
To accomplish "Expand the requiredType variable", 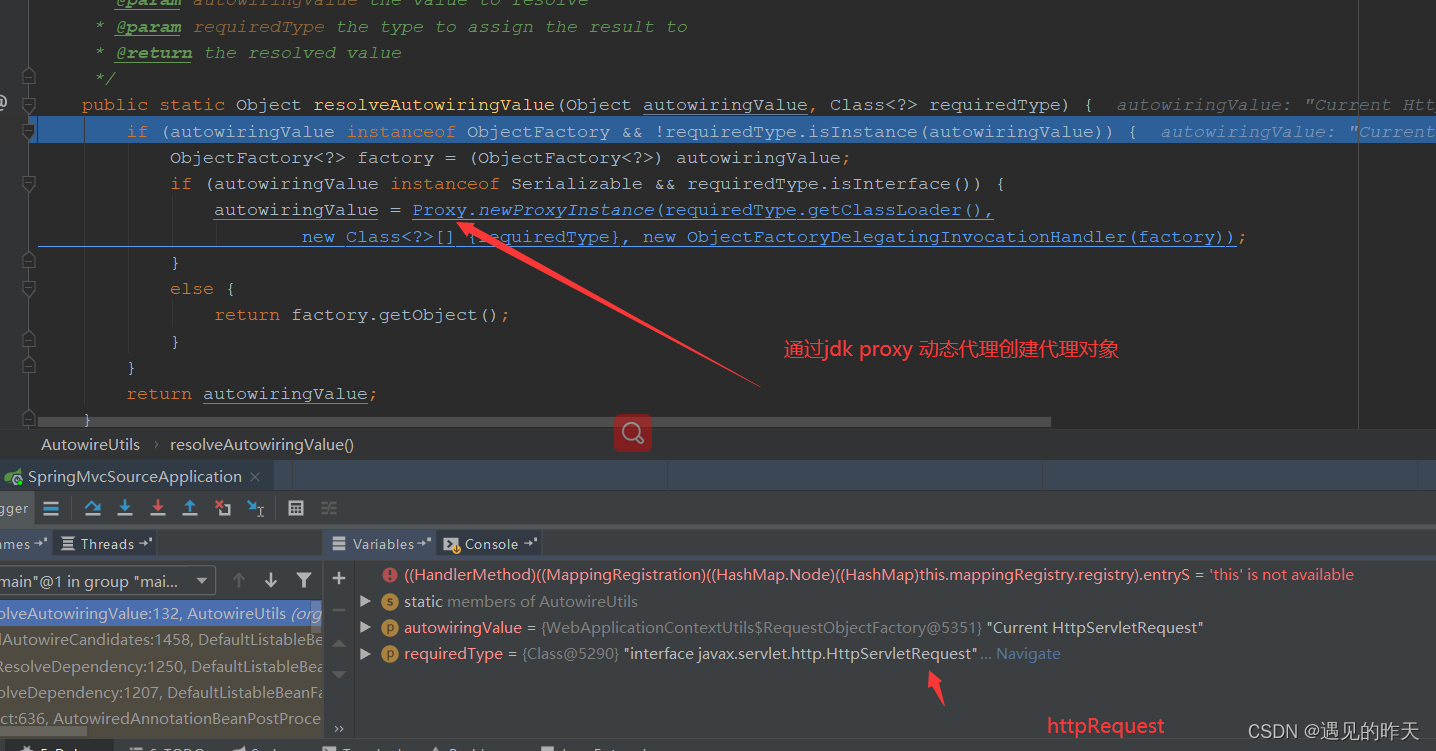I will [365, 654].
